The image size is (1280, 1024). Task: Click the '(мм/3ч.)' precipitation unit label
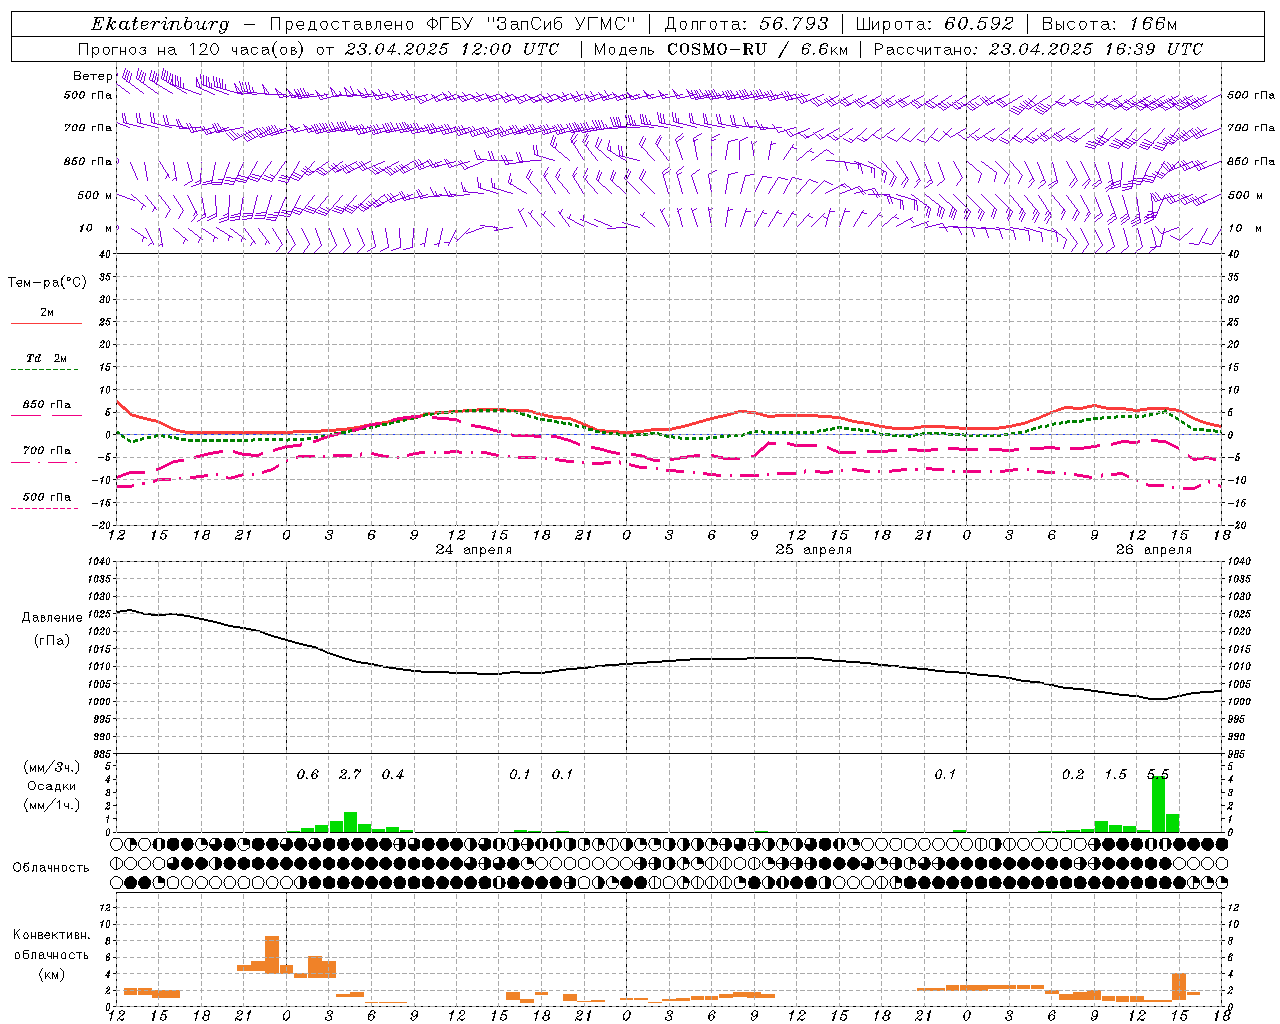(52, 767)
